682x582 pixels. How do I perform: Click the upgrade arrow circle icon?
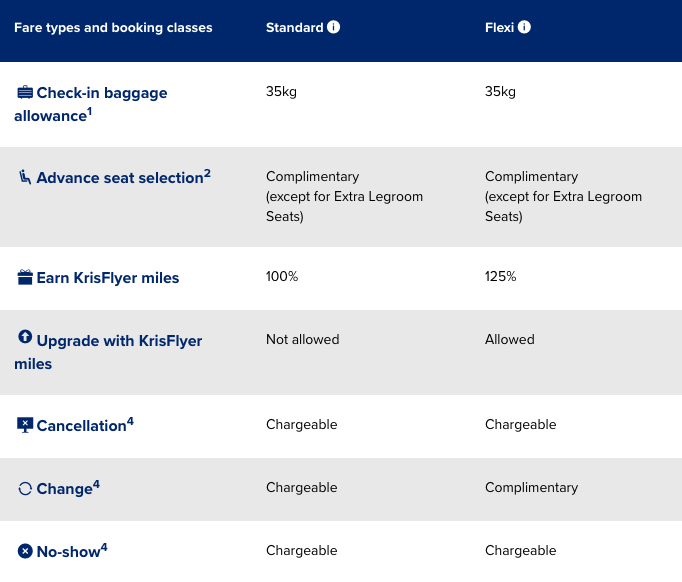[25, 338]
